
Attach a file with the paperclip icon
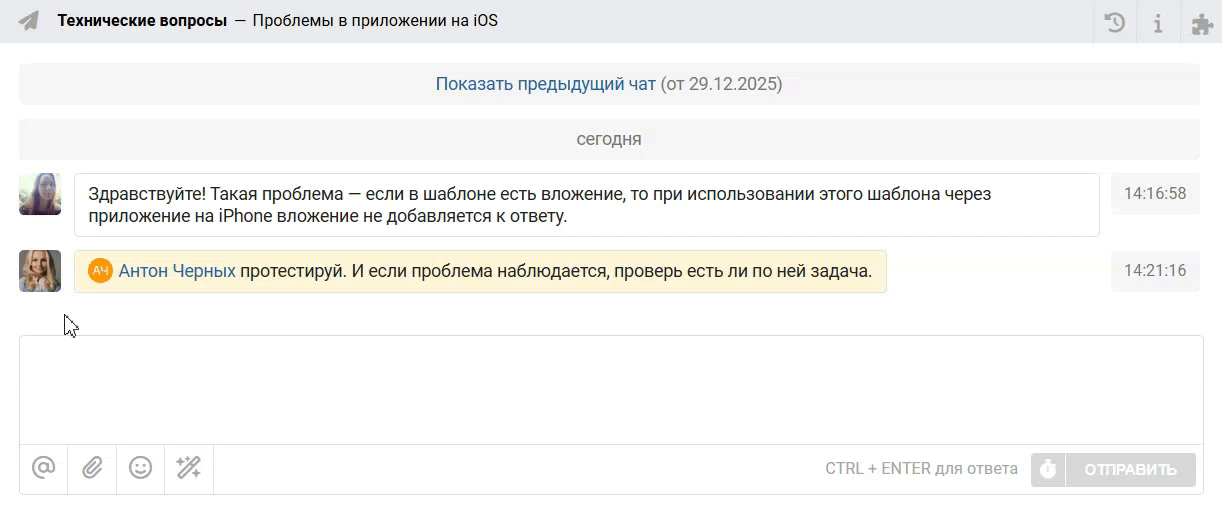tap(92, 468)
